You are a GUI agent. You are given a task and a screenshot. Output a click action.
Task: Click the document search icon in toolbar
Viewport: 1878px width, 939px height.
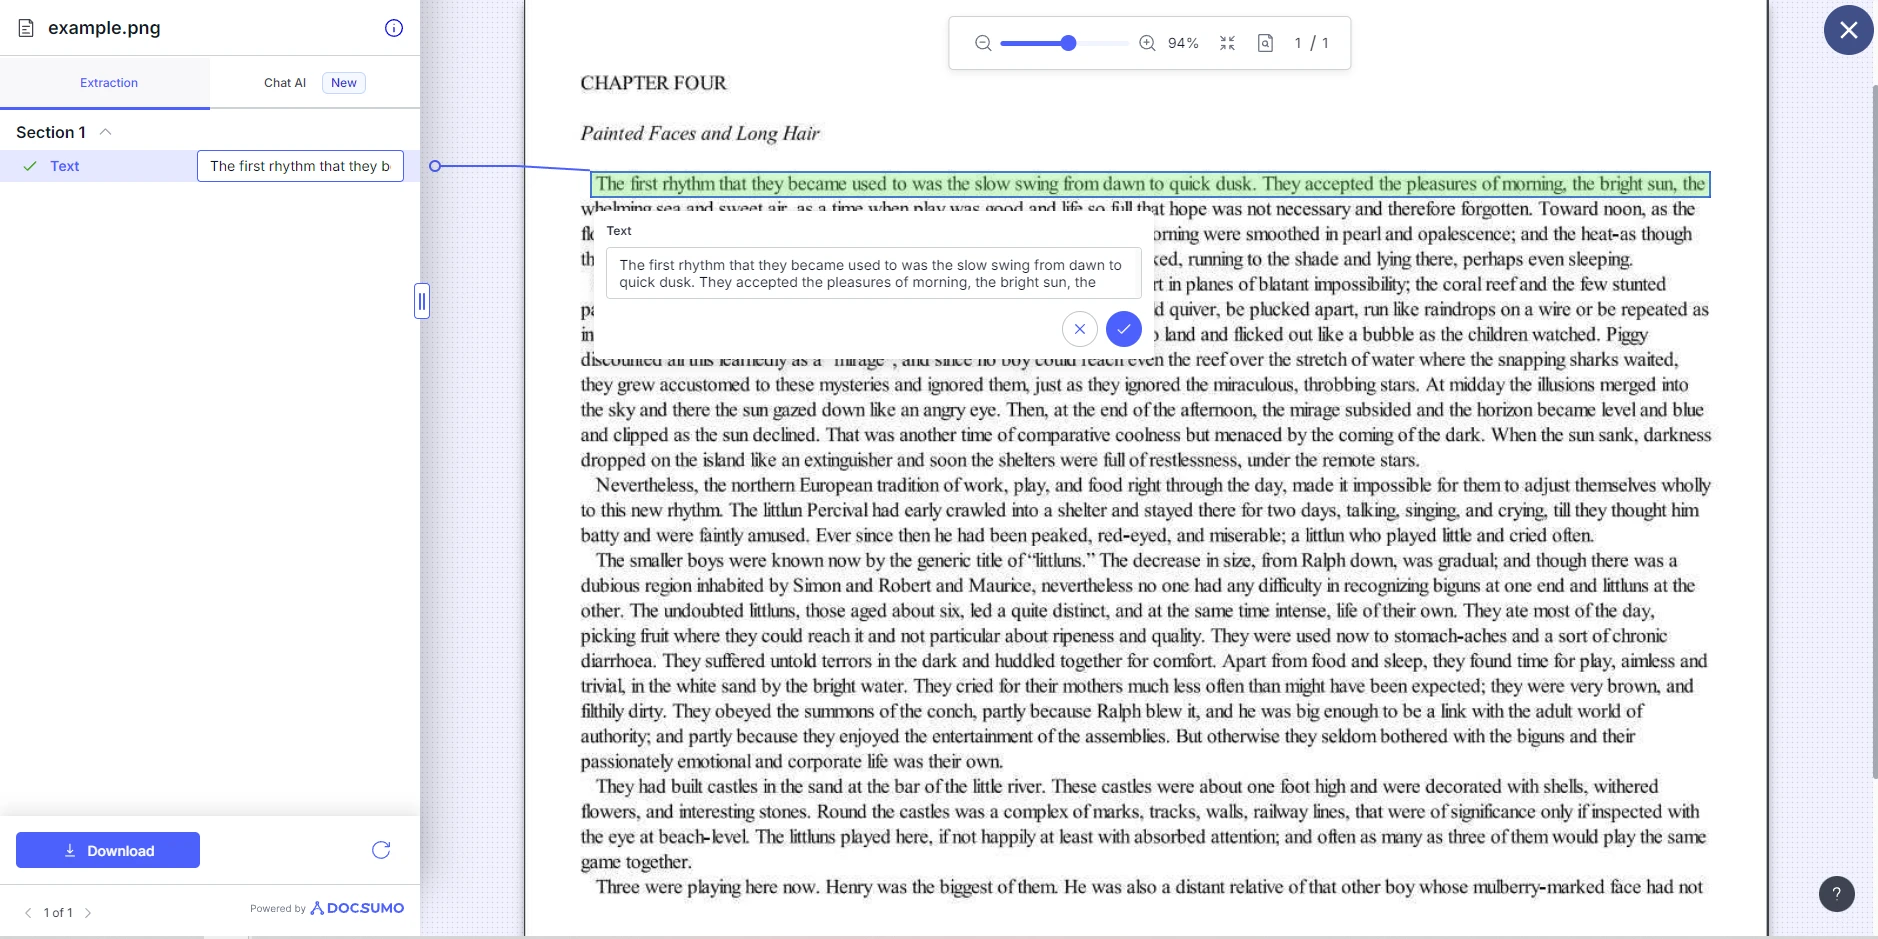pos(1265,43)
